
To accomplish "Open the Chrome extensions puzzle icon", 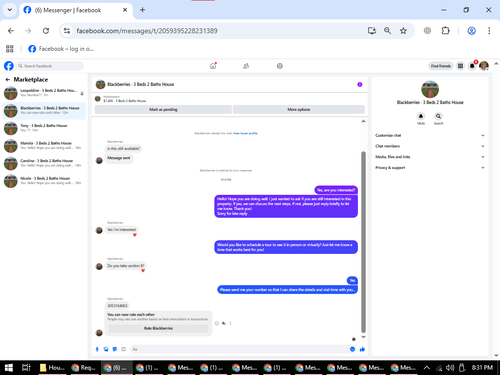I will pos(445,31).
